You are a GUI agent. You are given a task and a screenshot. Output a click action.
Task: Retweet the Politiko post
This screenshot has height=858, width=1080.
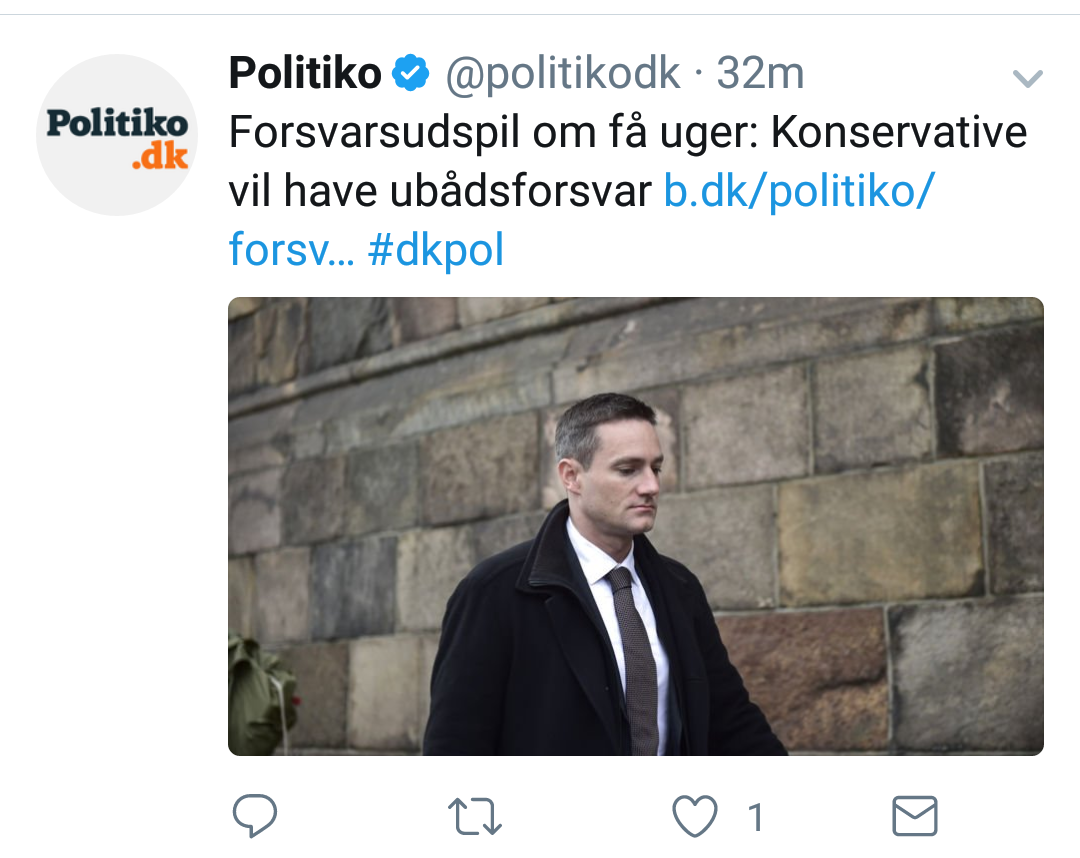tap(474, 817)
